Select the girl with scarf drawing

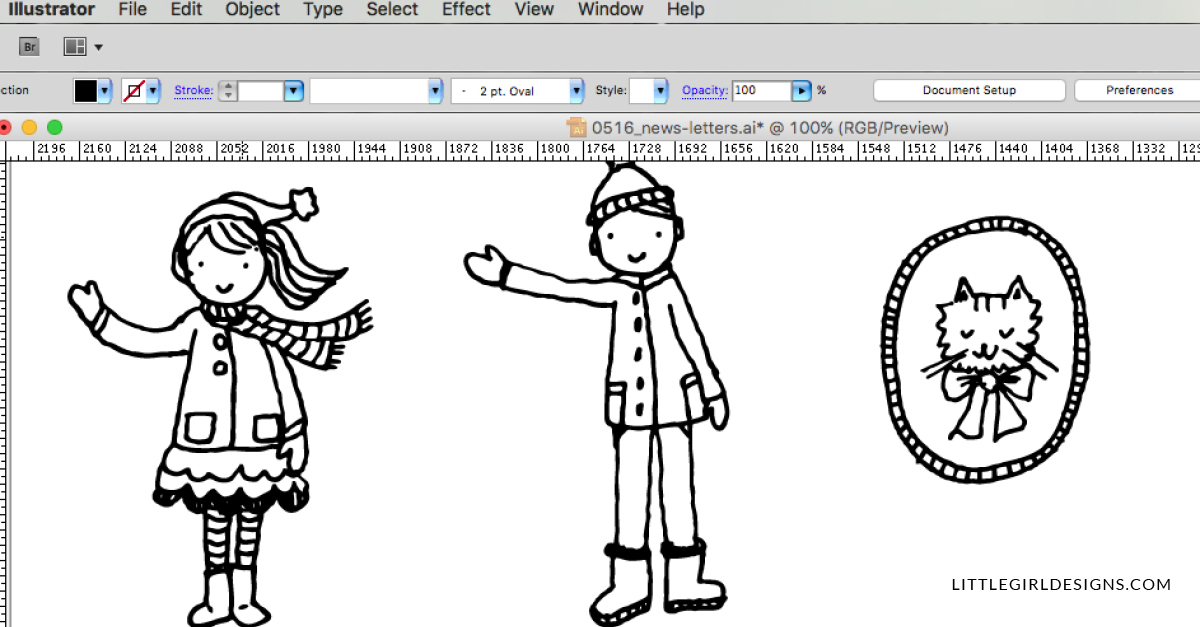pyautogui.click(x=221, y=406)
